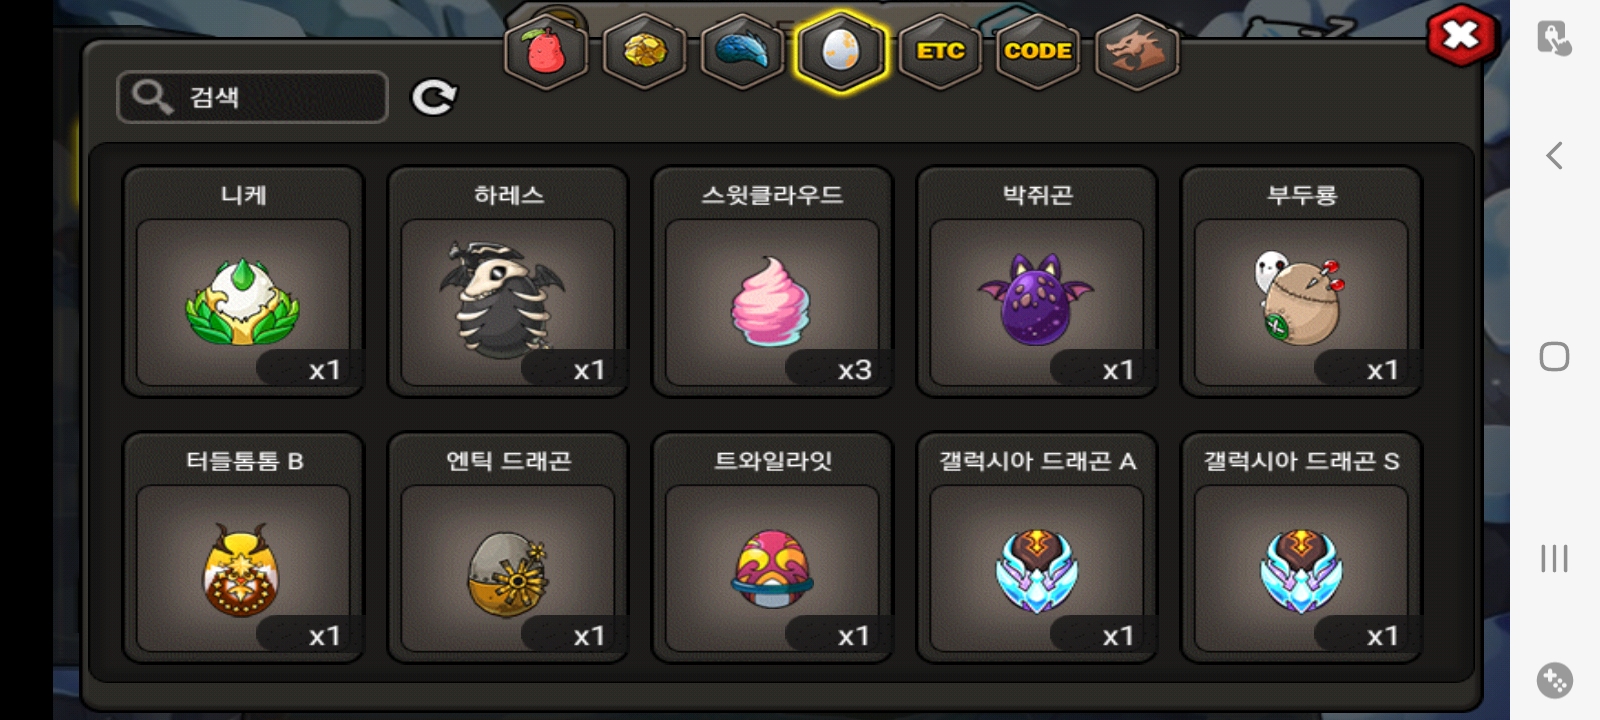This screenshot has height=720, width=1600.
Task: Tap the Android back navigation arrow
Action: click(1554, 155)
